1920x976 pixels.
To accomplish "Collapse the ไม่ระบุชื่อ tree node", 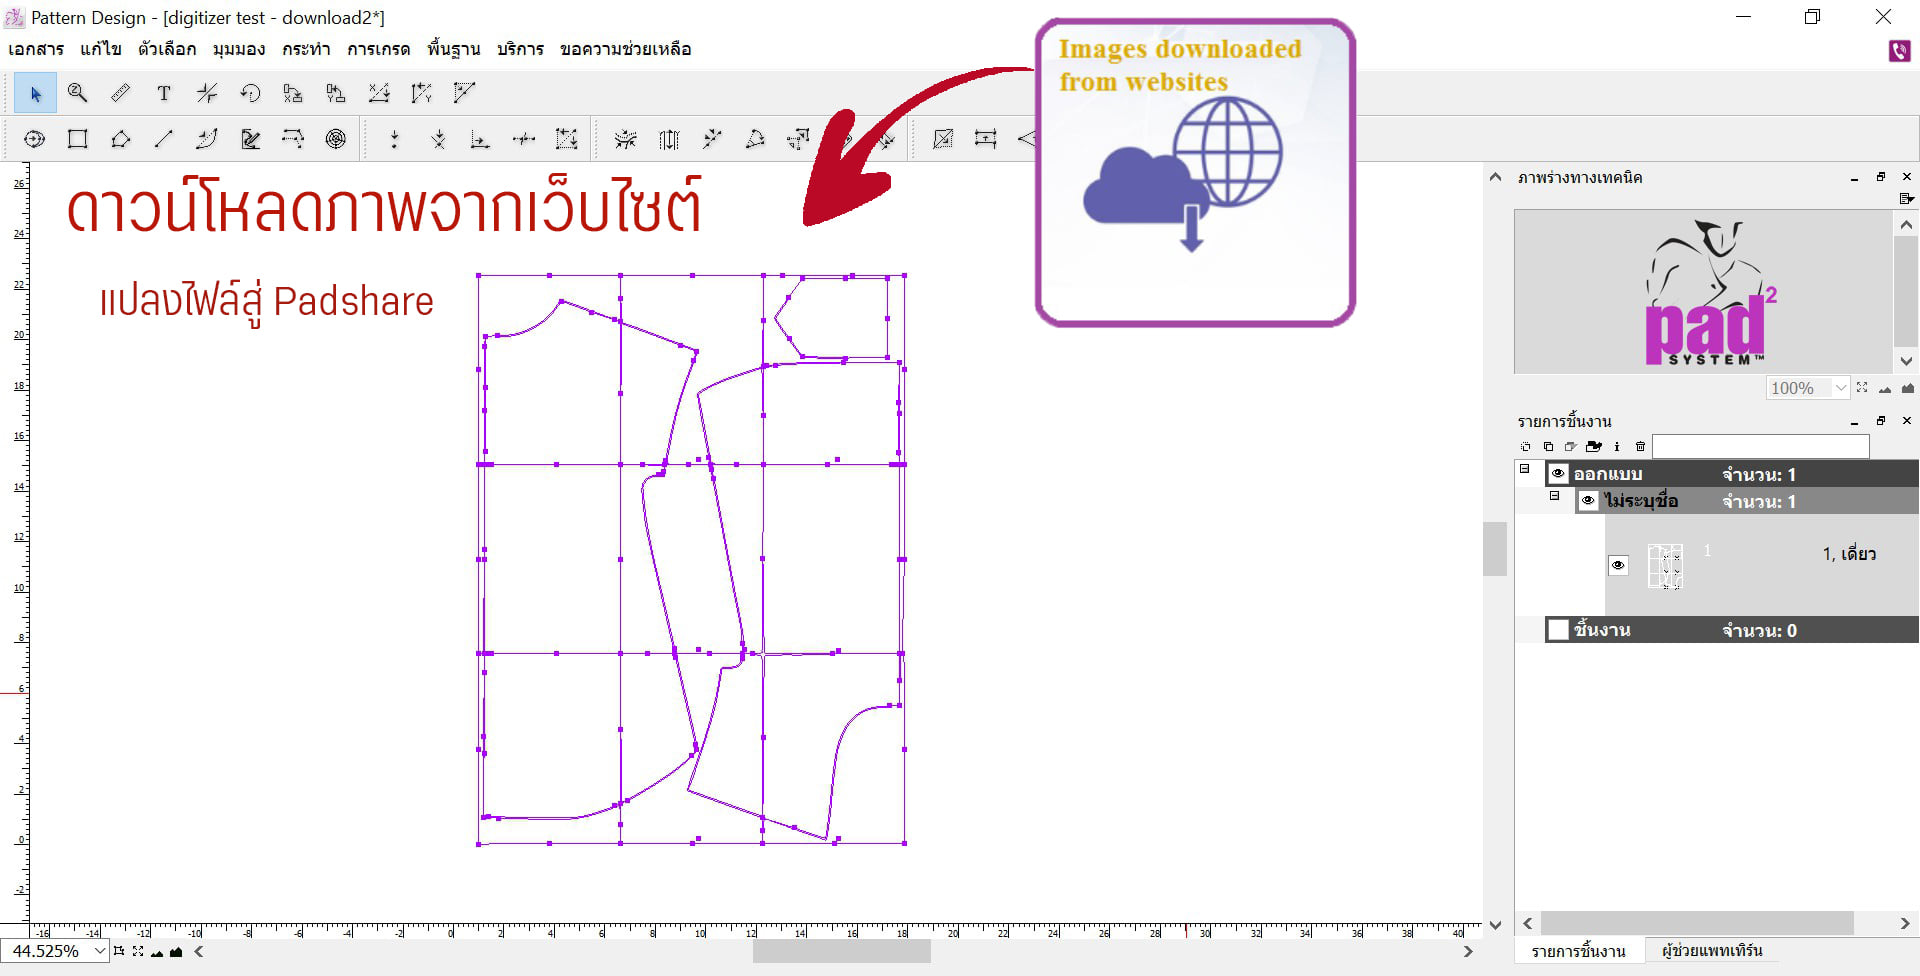I will pyautogui.click(x=1555, y=495).
